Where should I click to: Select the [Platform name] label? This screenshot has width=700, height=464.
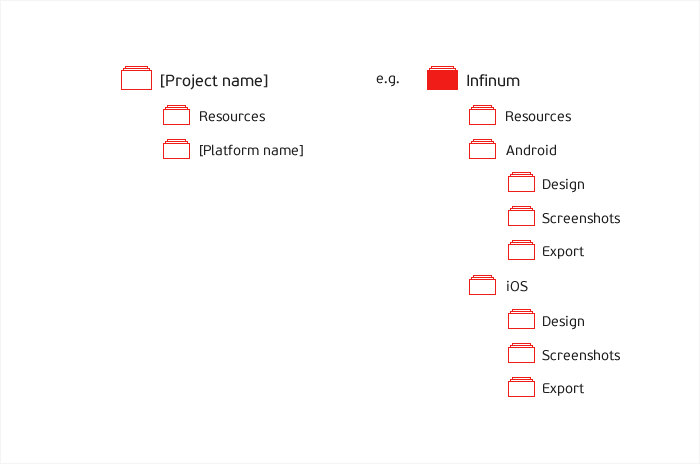tap(251, 150)
